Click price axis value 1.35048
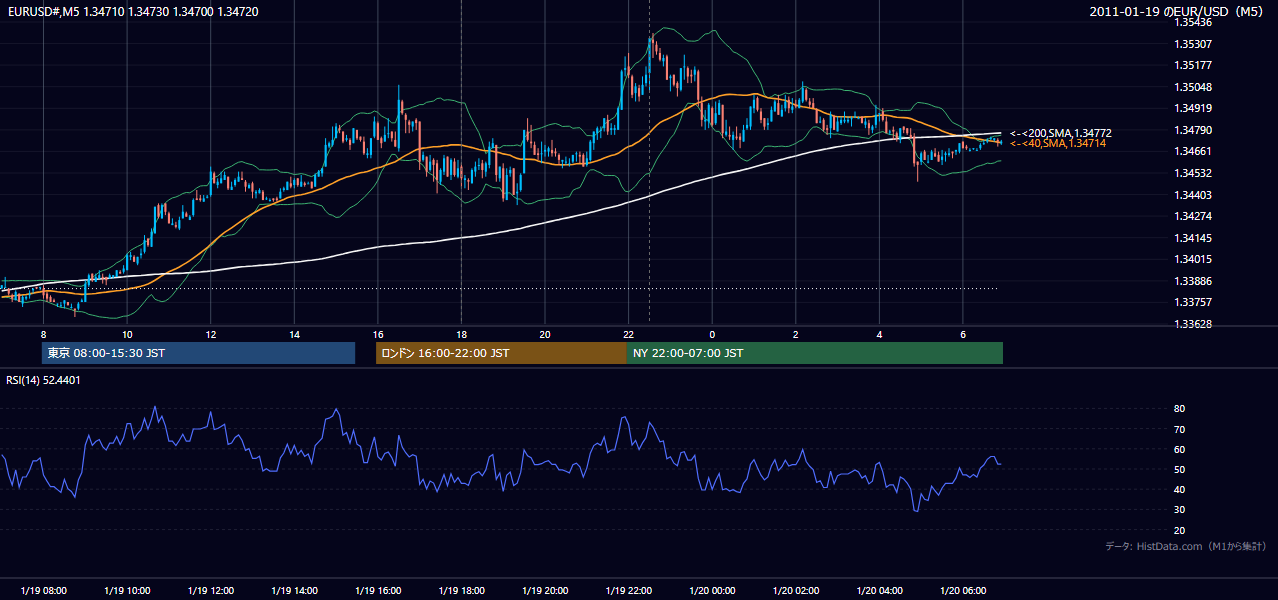1278x600 pixels. click(x=1192, y=87)
